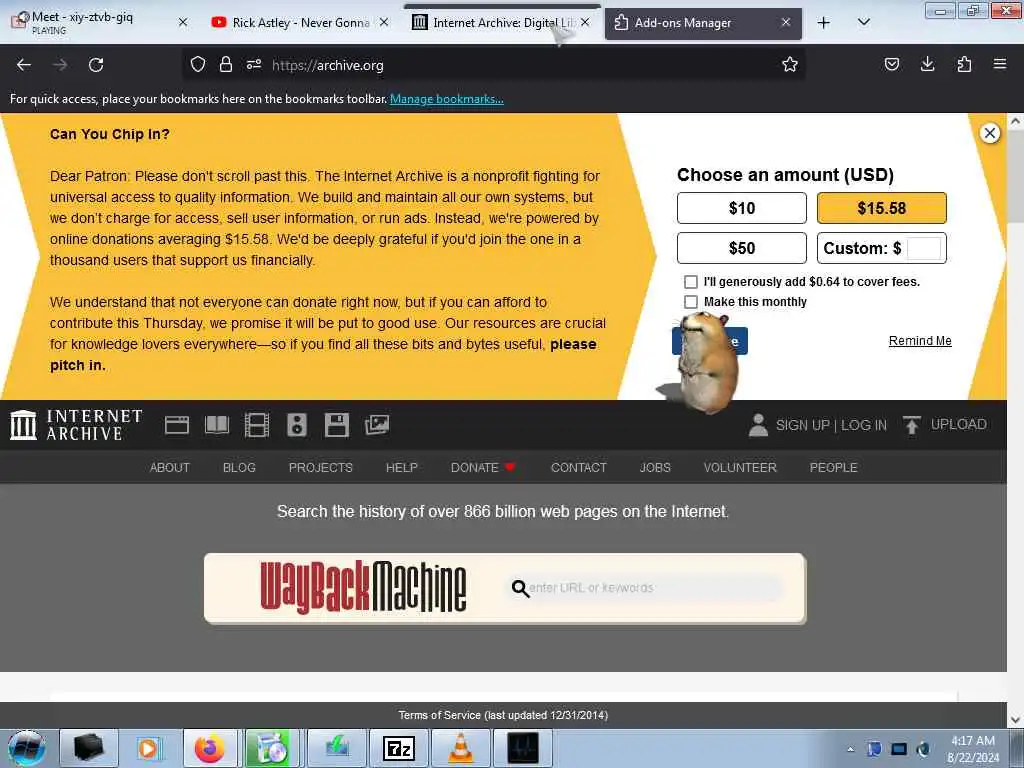Viewport: 1024px width, 768px height.
Task: Click the user avatar icon
Action: coord(758,425)
